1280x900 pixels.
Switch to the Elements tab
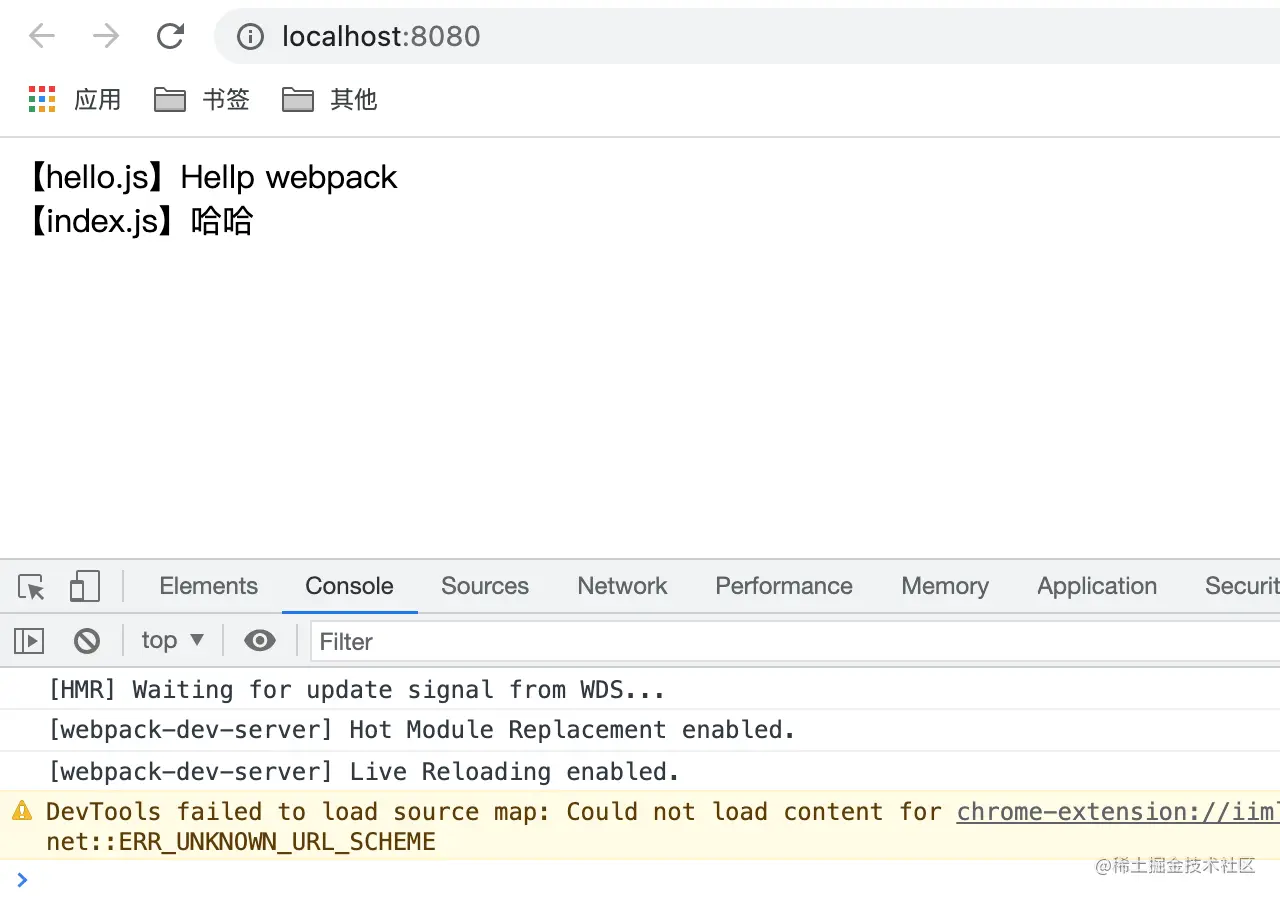click(x=208, y=586)
